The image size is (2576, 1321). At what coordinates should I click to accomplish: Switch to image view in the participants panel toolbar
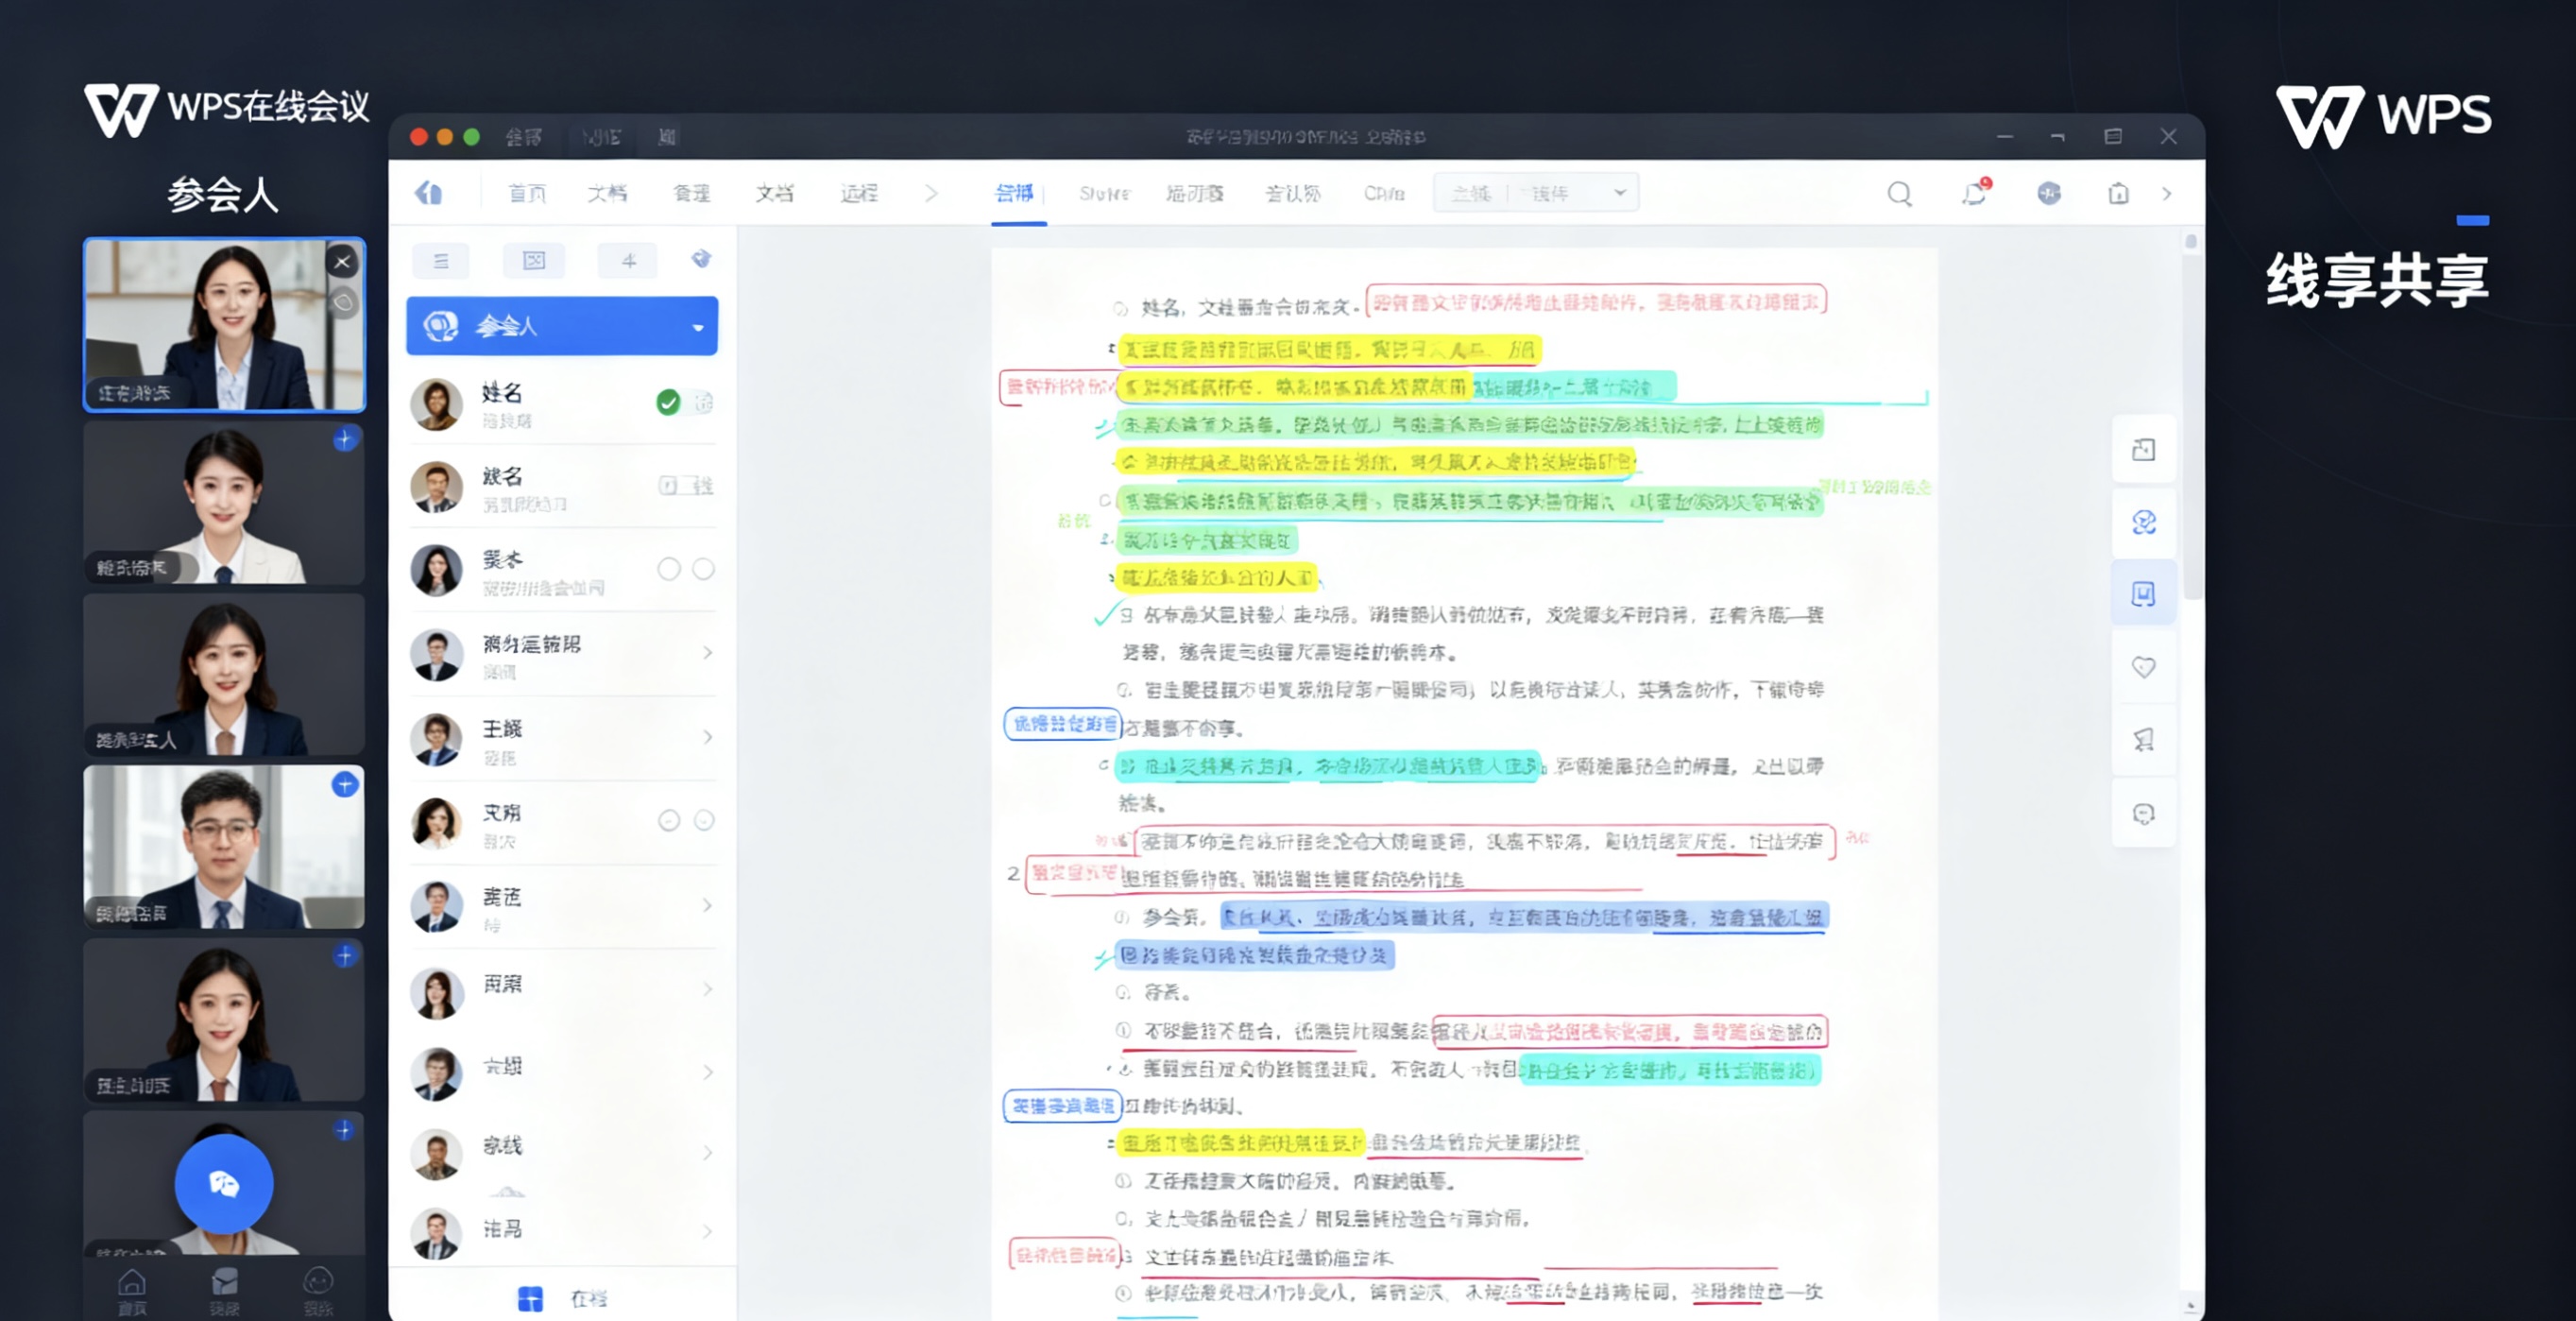[534, 260]
